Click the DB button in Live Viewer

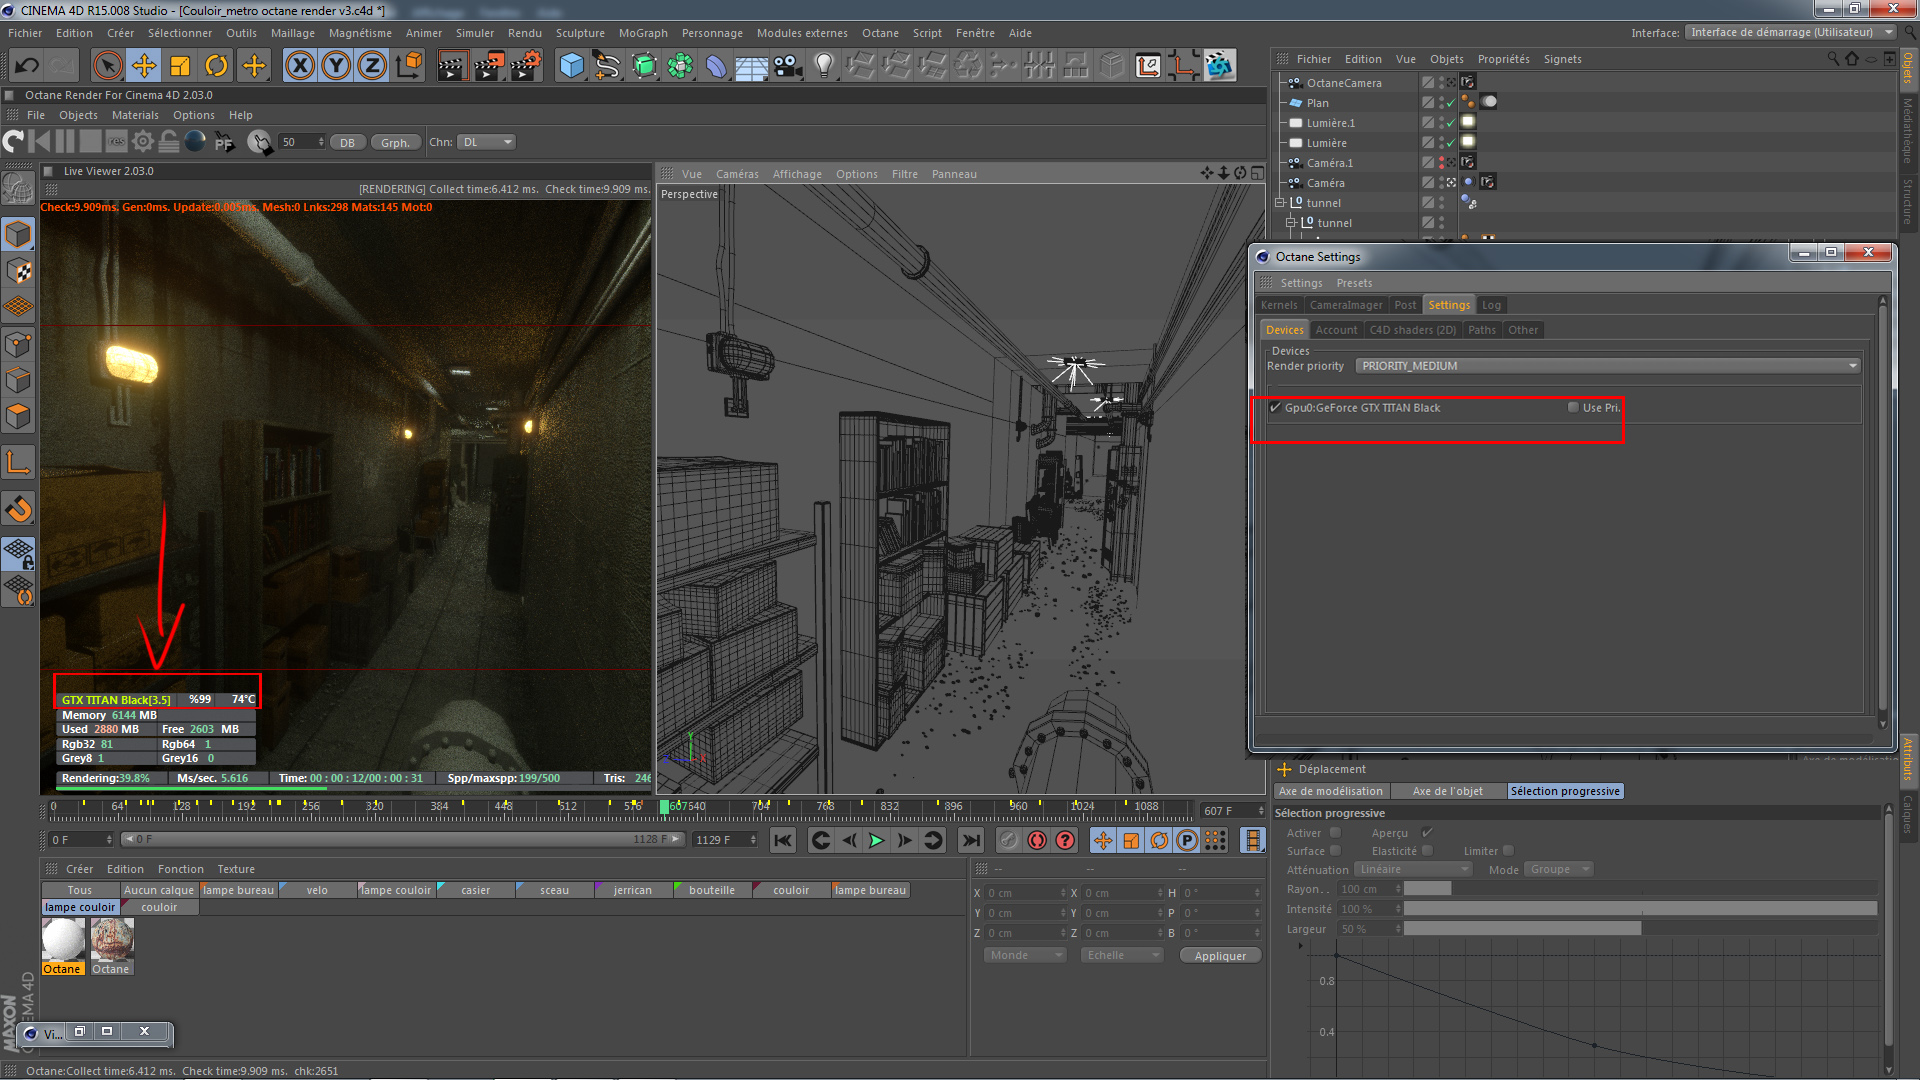[x=347, y=142]
